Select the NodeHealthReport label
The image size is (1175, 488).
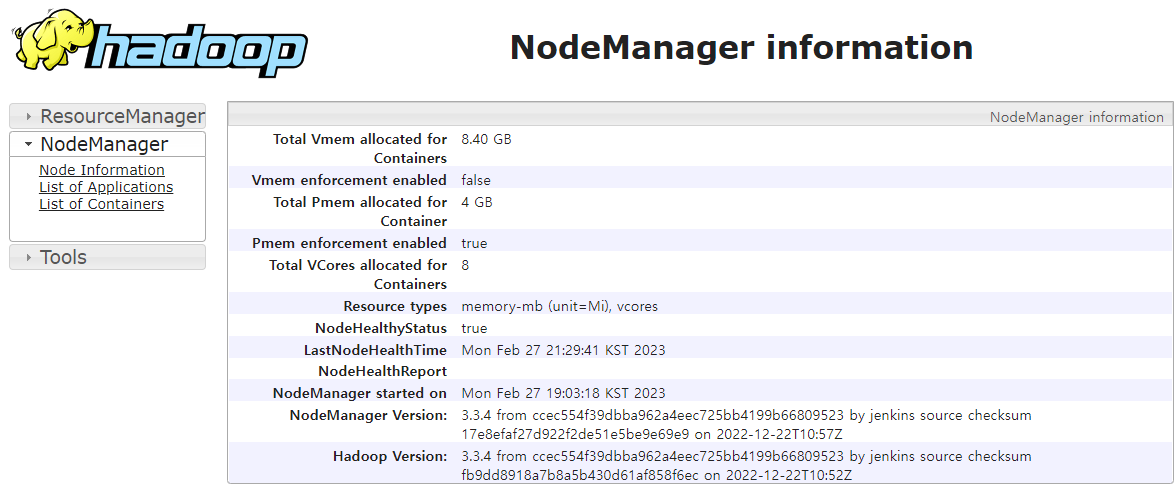click(x=382, y=371)
